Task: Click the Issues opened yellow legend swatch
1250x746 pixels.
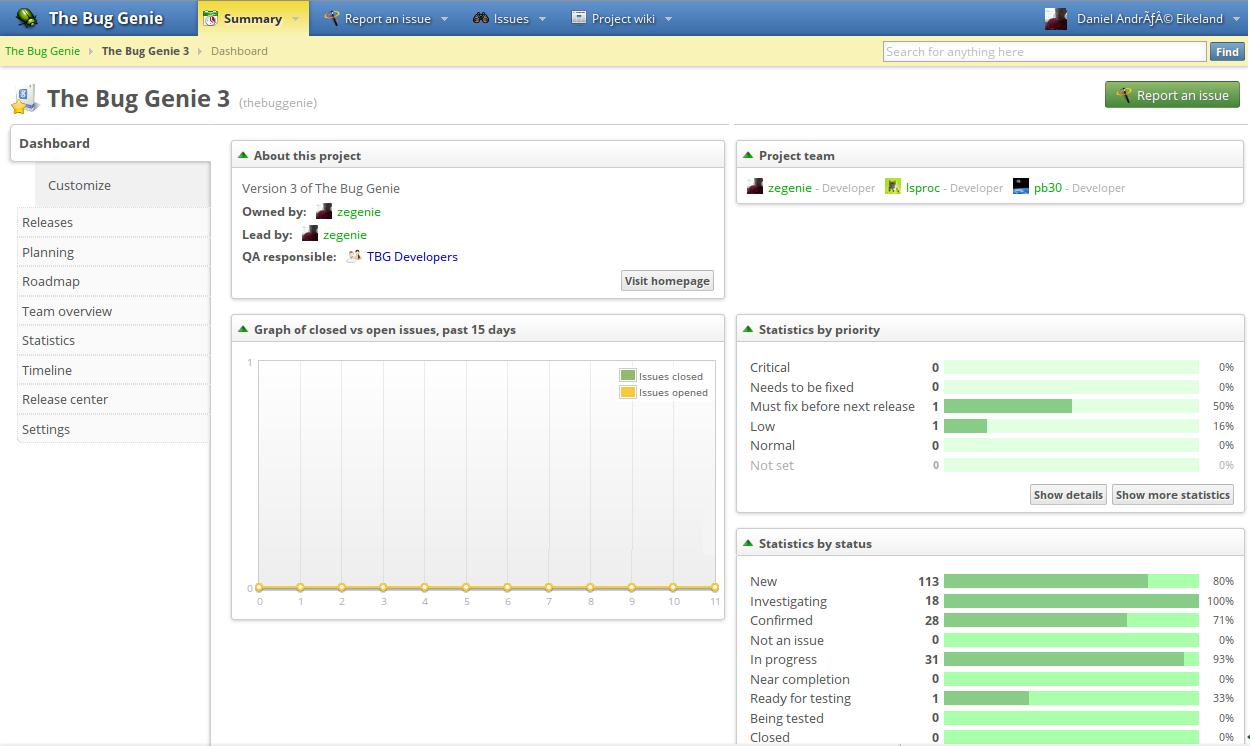Action: 628,392
